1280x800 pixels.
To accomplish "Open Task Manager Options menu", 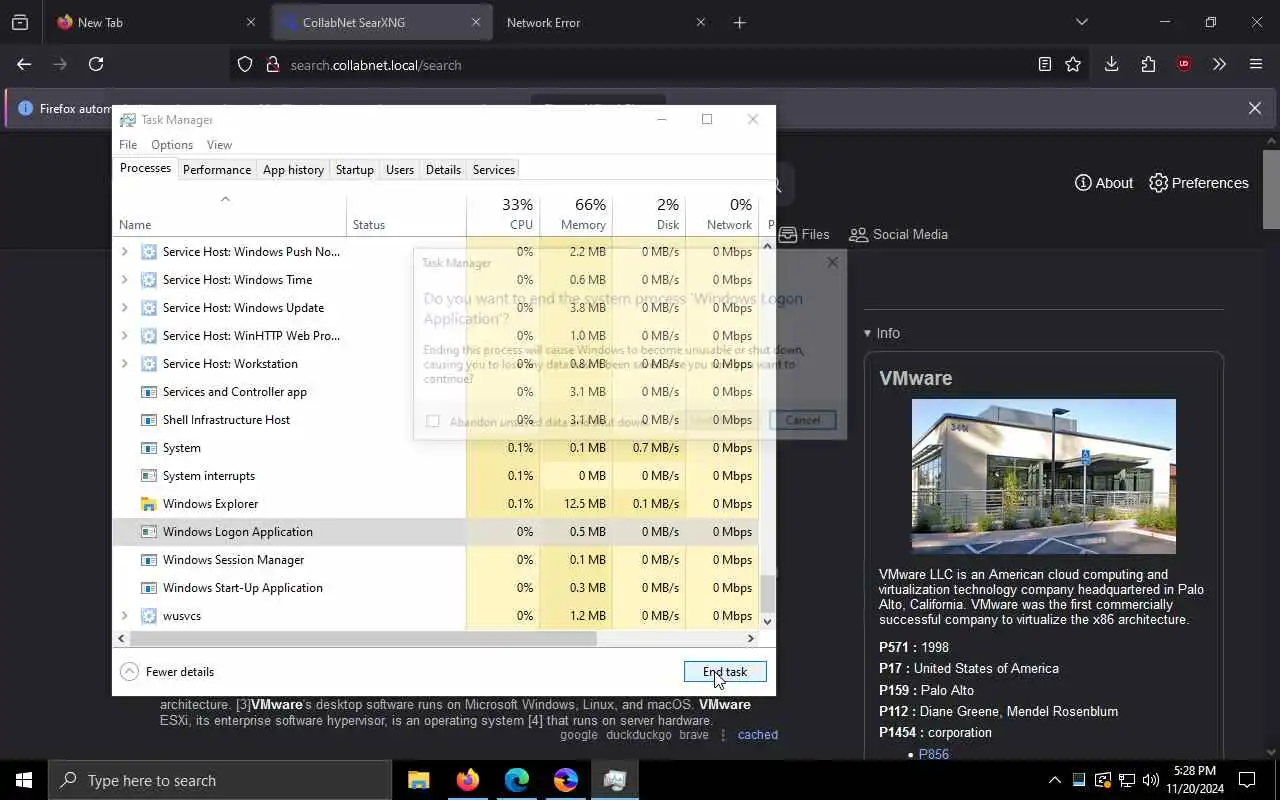I will pyautogui.click(x=172, y=145).
